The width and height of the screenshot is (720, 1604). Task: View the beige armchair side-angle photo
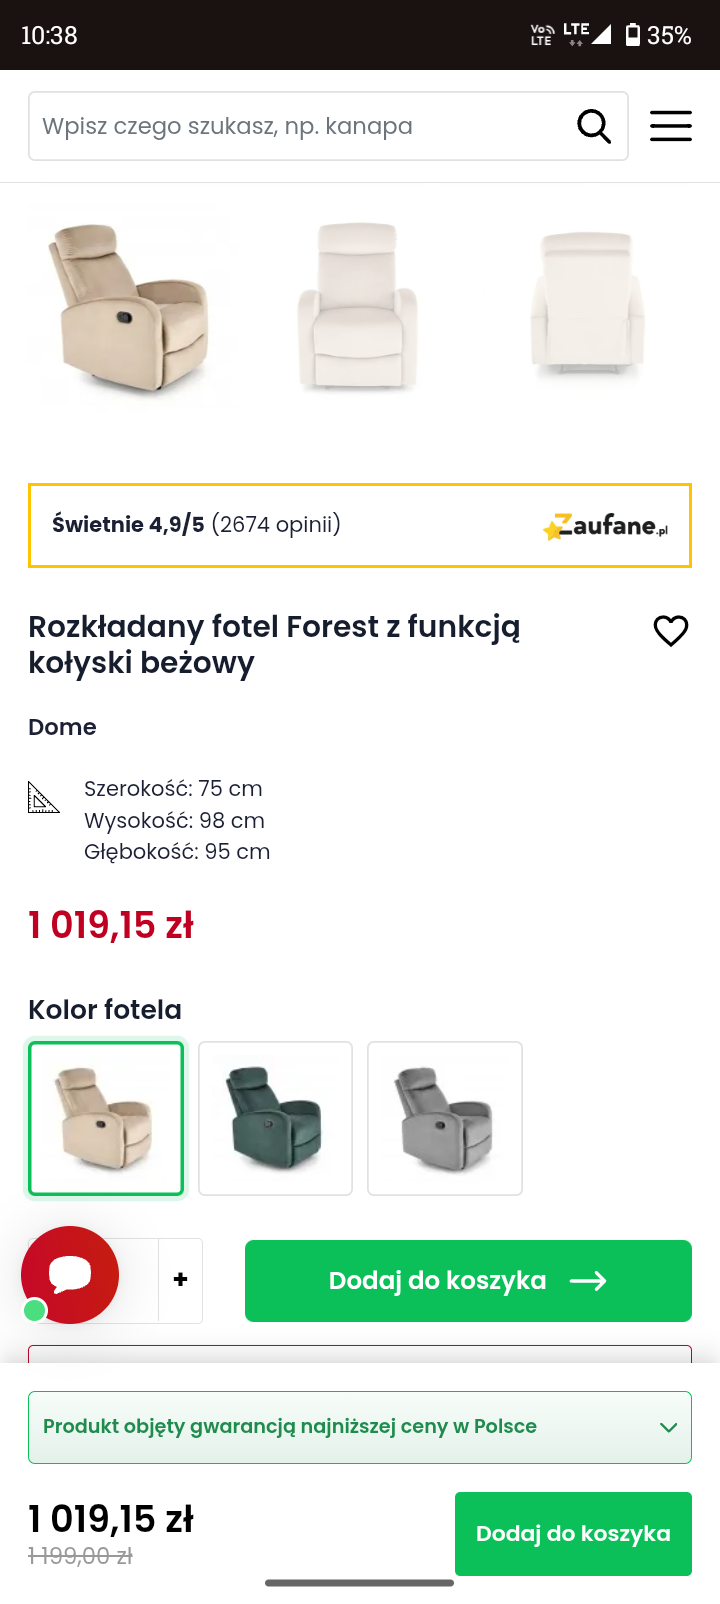click(128, 308)
